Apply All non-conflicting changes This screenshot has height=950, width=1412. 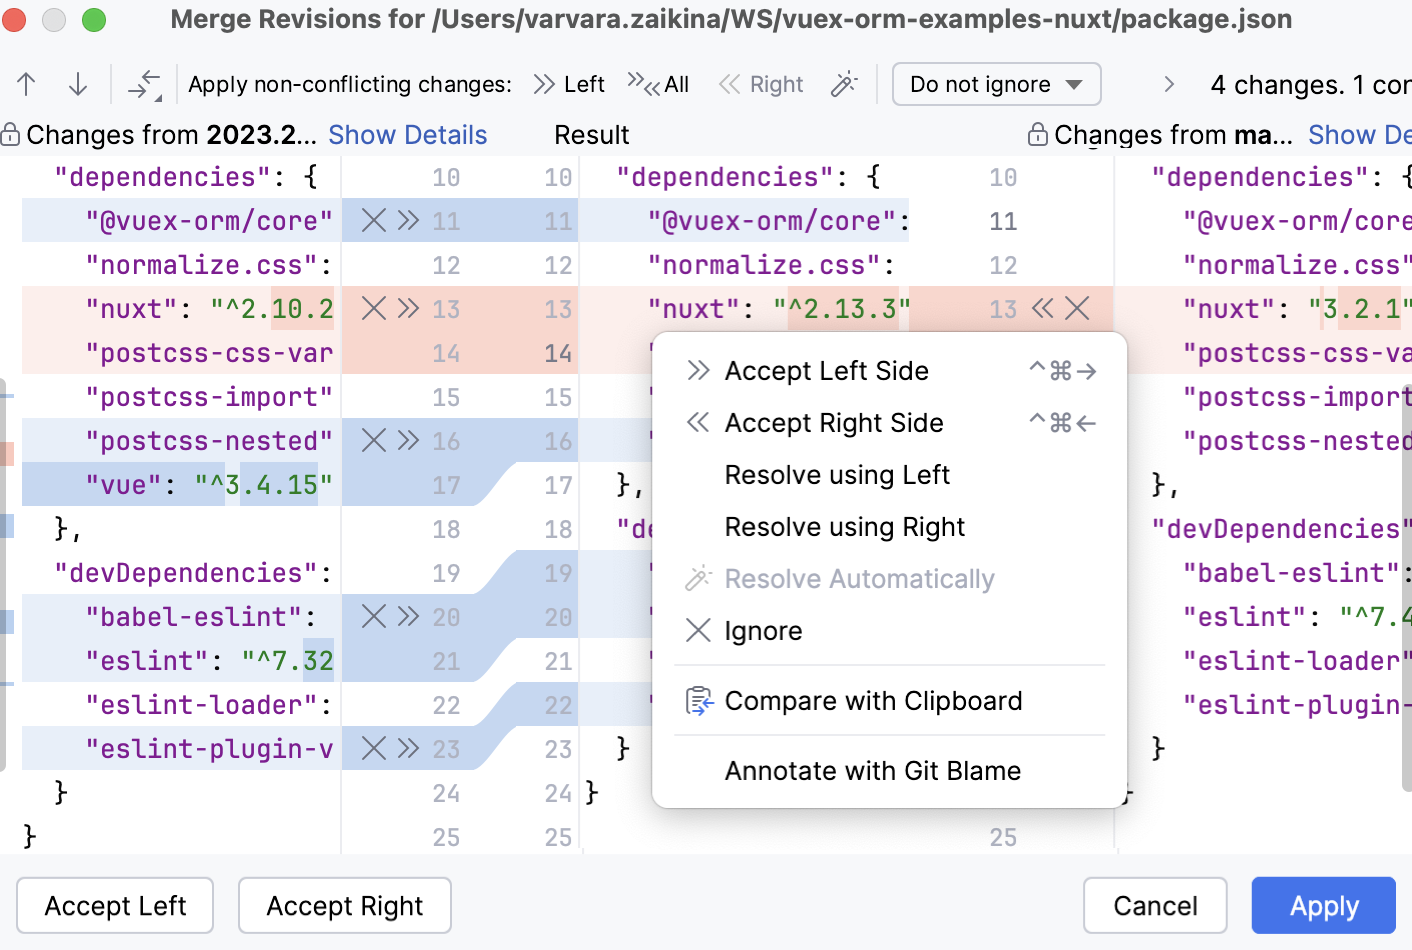659,85
